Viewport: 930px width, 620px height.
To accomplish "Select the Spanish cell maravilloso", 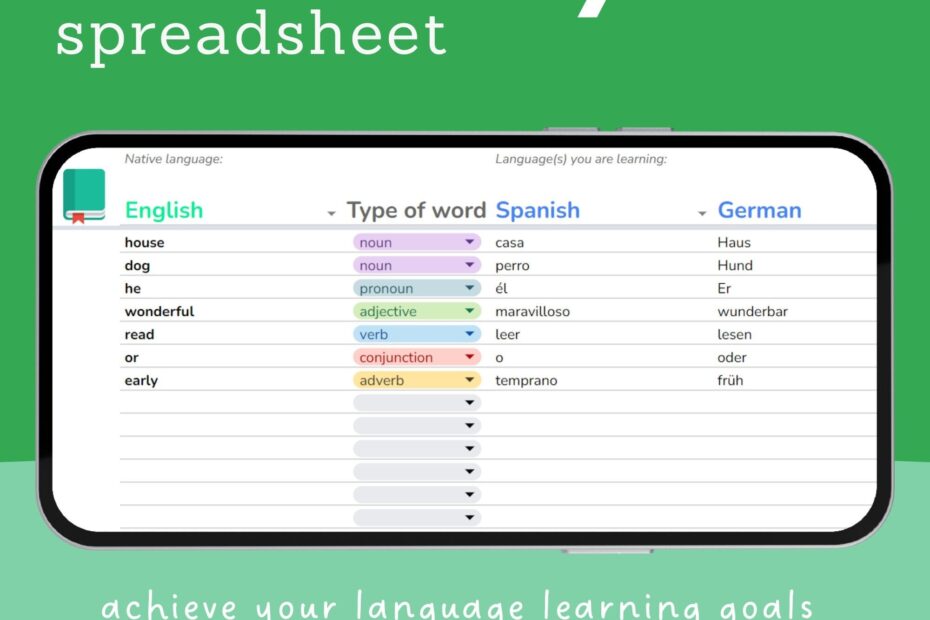I will coord(533,311).
